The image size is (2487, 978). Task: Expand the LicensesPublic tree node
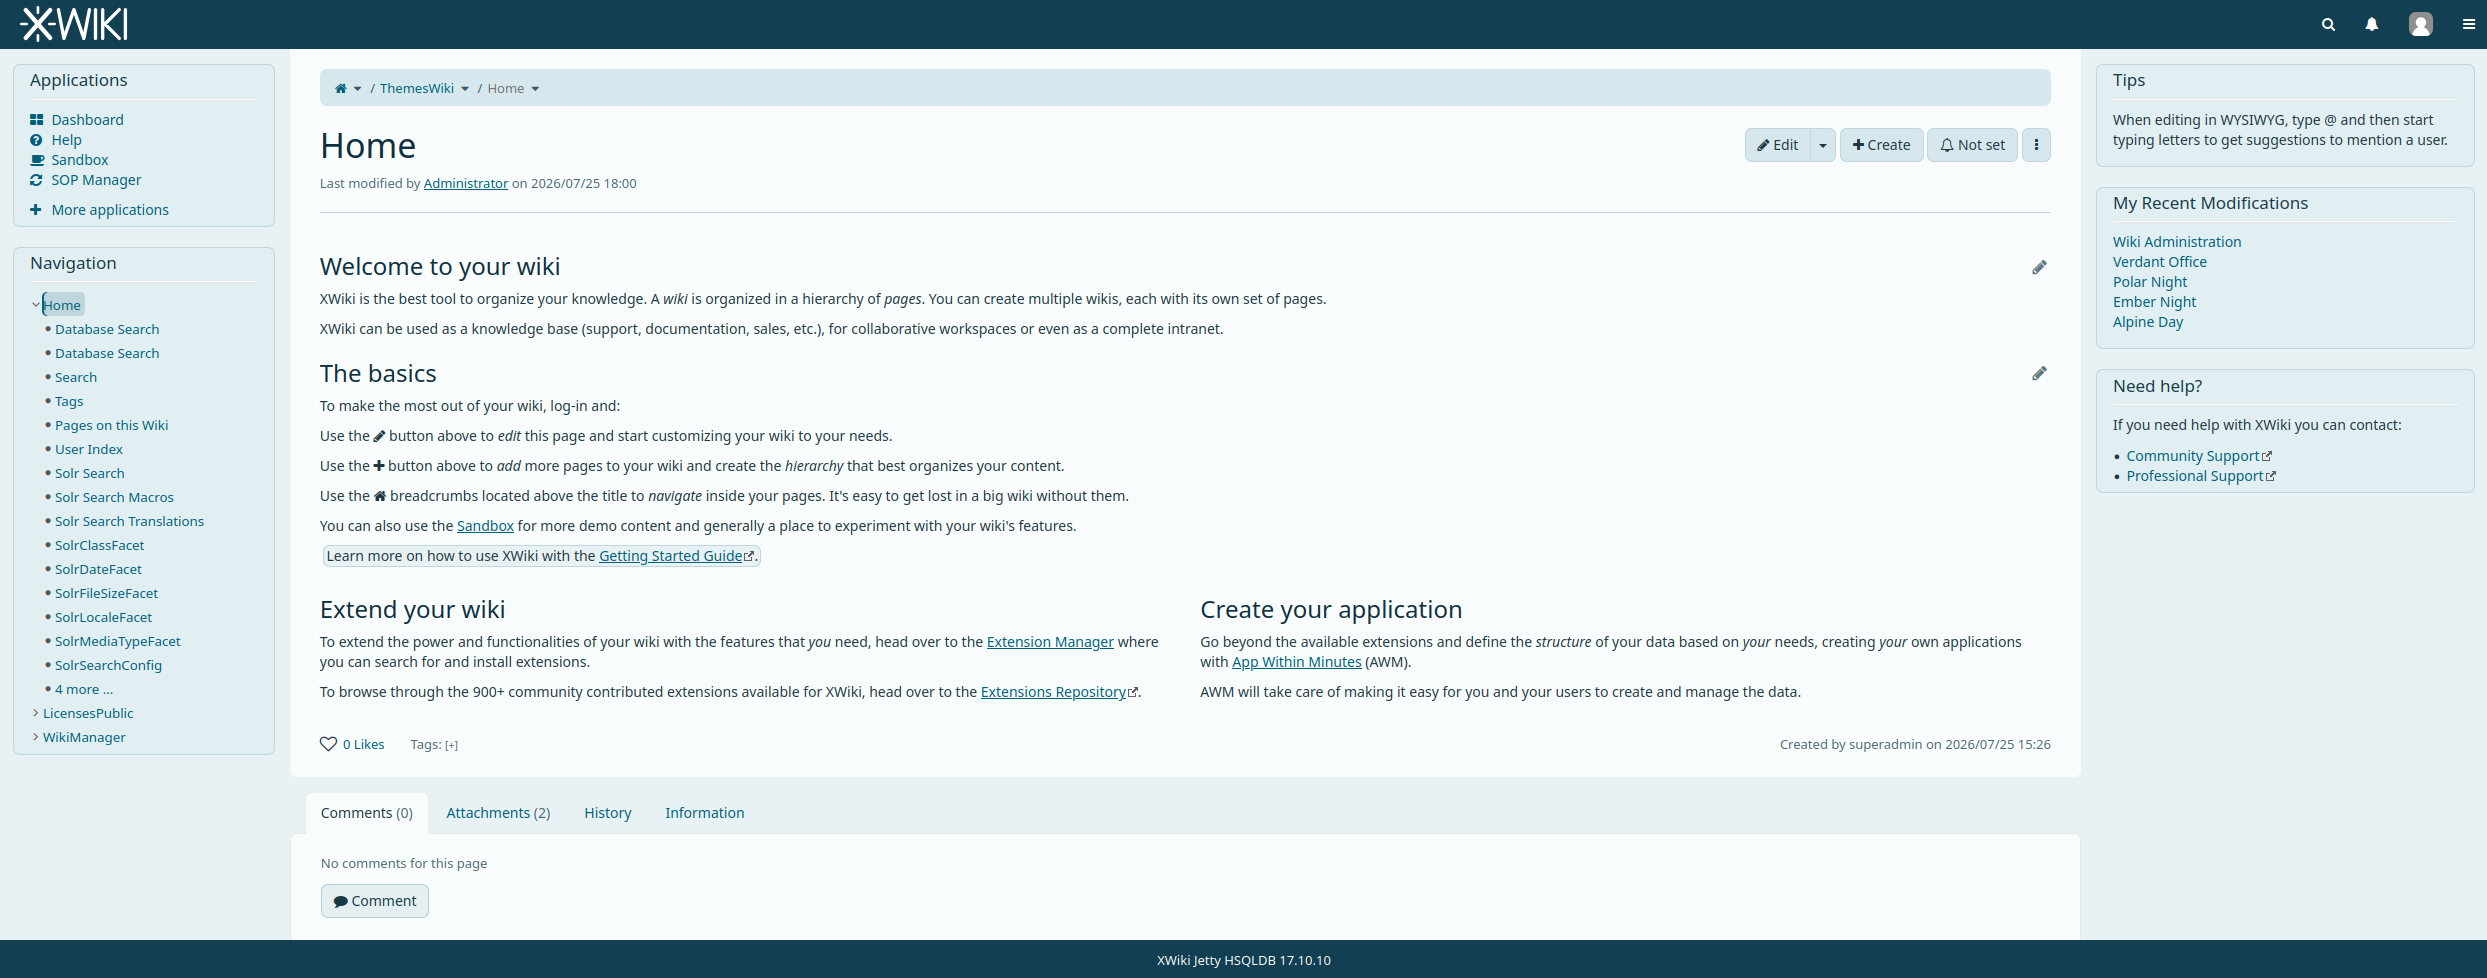click(36, 713)
